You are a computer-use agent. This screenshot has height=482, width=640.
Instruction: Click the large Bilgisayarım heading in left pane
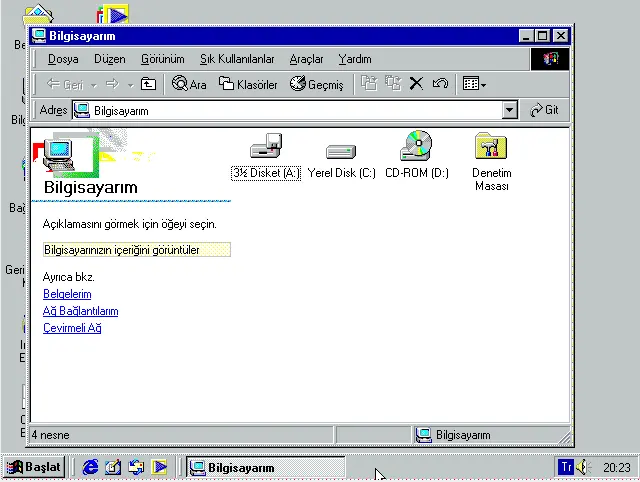[91, 187]
